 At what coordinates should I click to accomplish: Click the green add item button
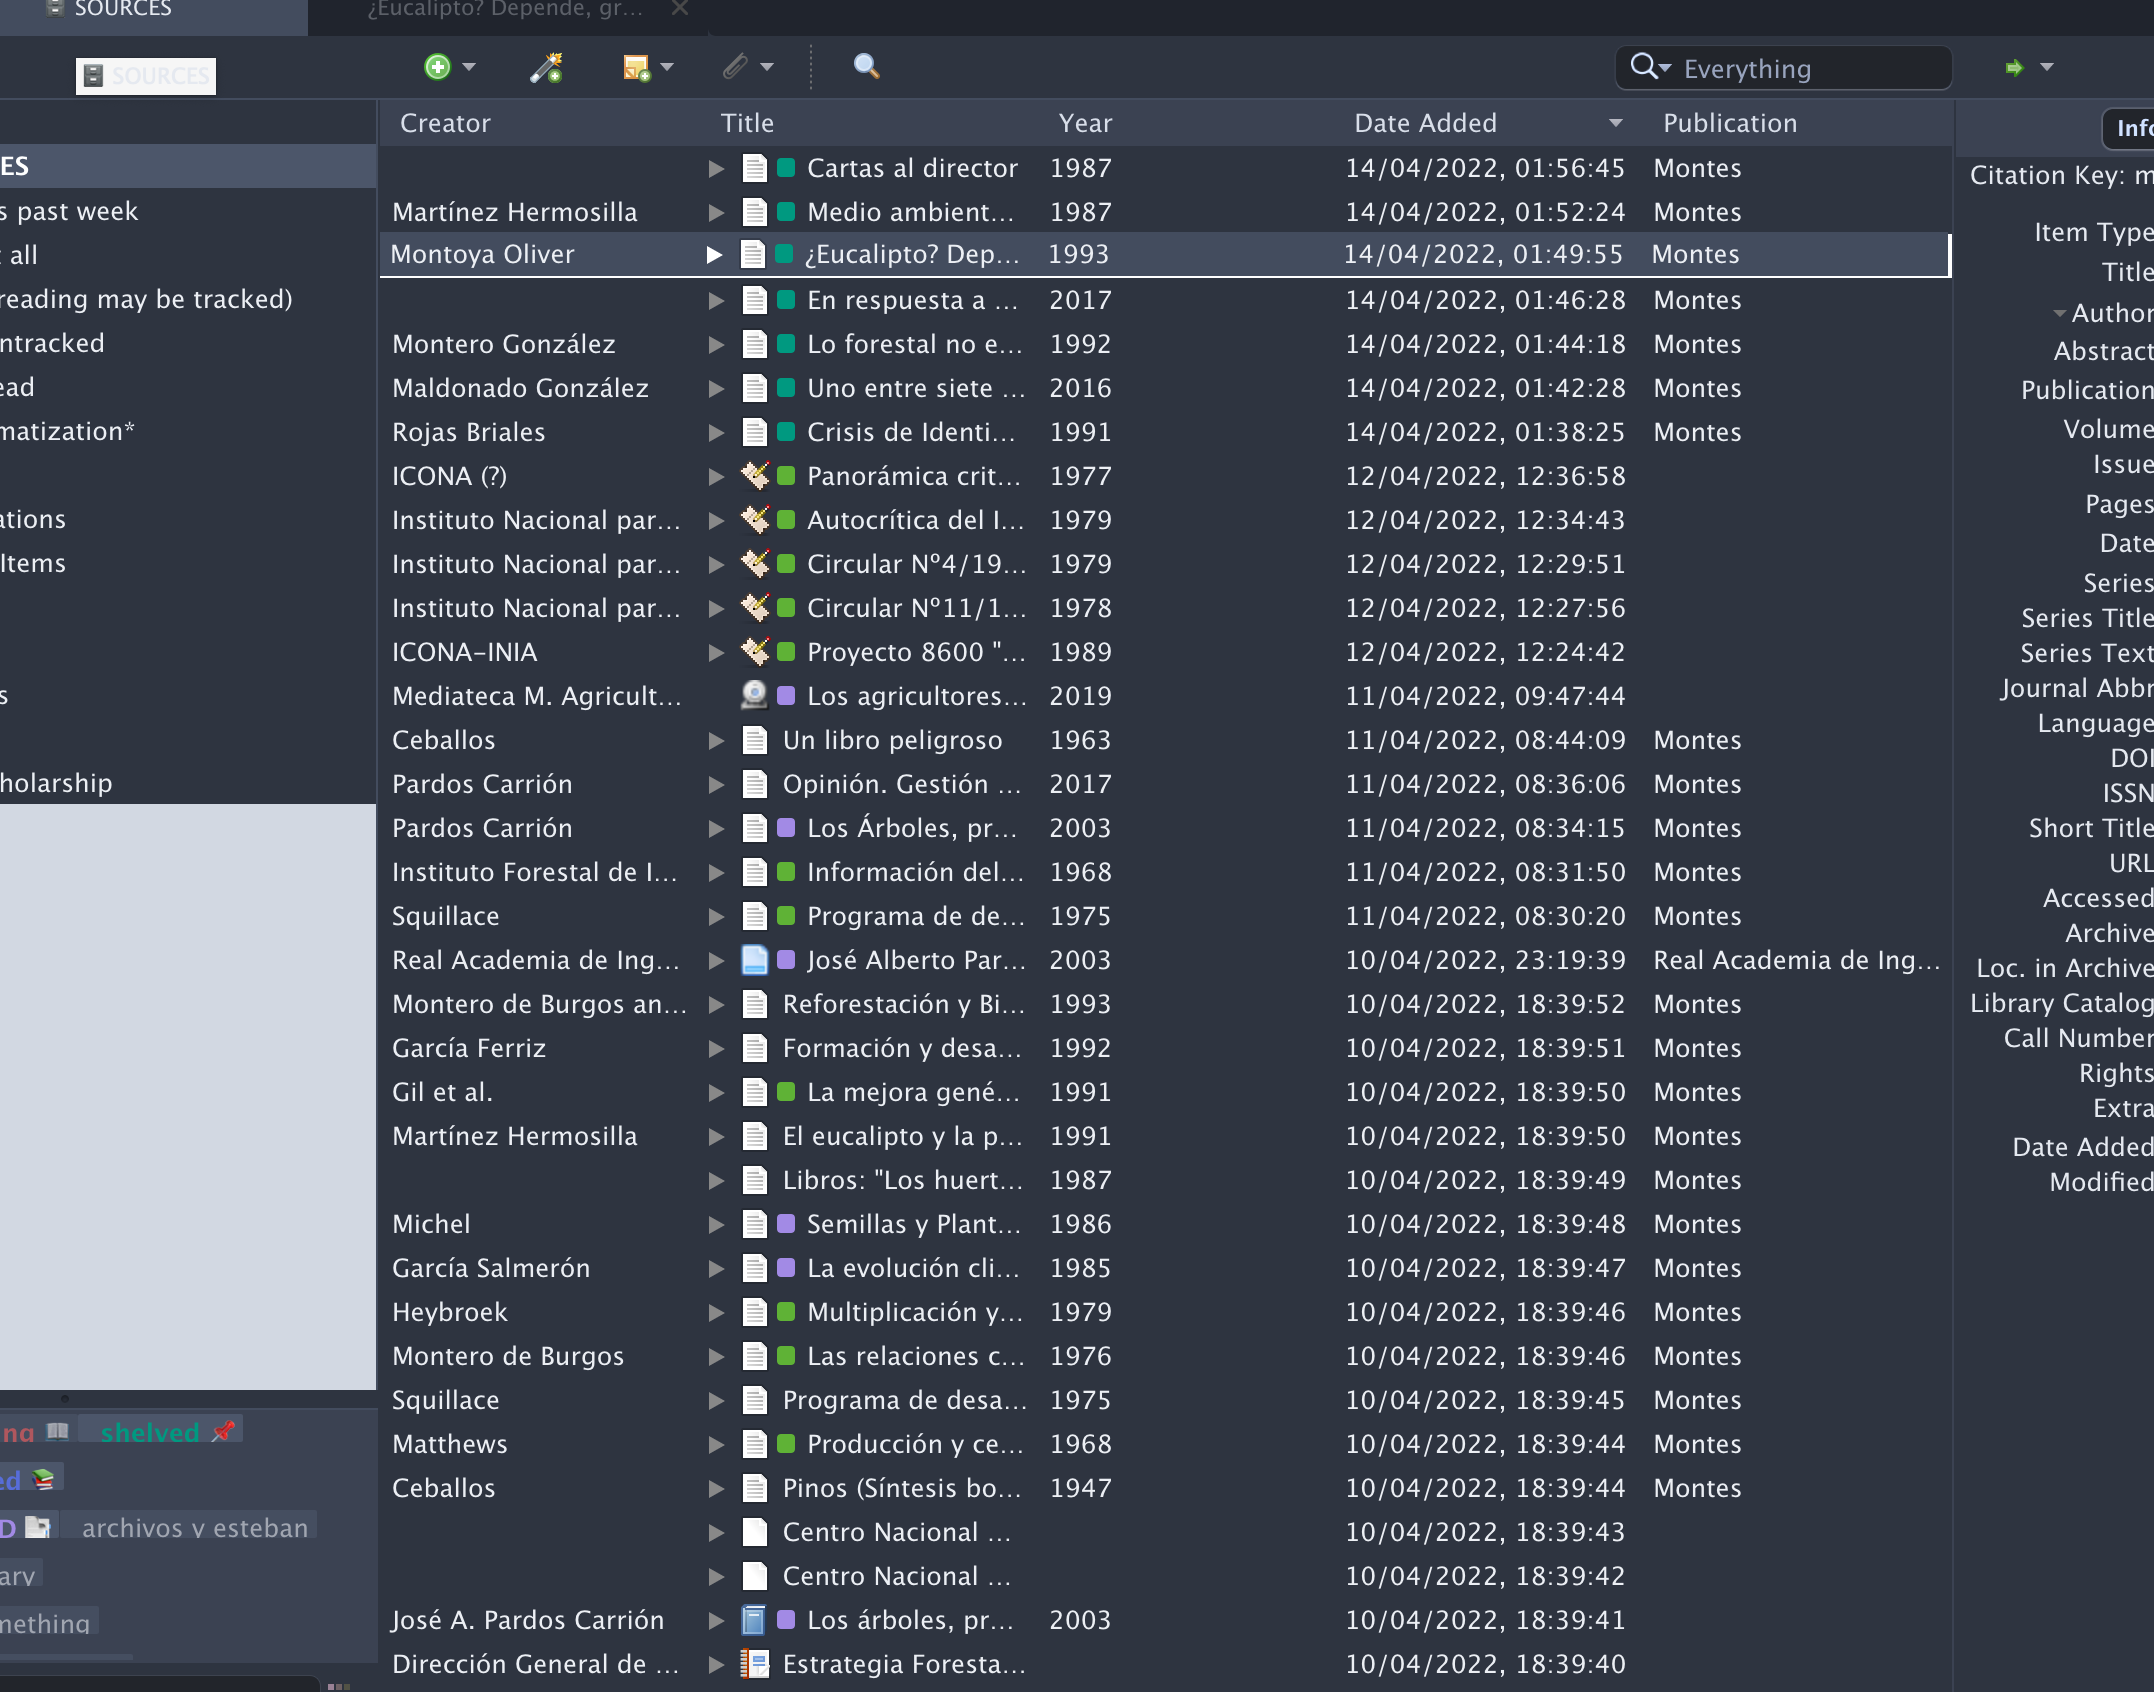click(x=437, y=68)
